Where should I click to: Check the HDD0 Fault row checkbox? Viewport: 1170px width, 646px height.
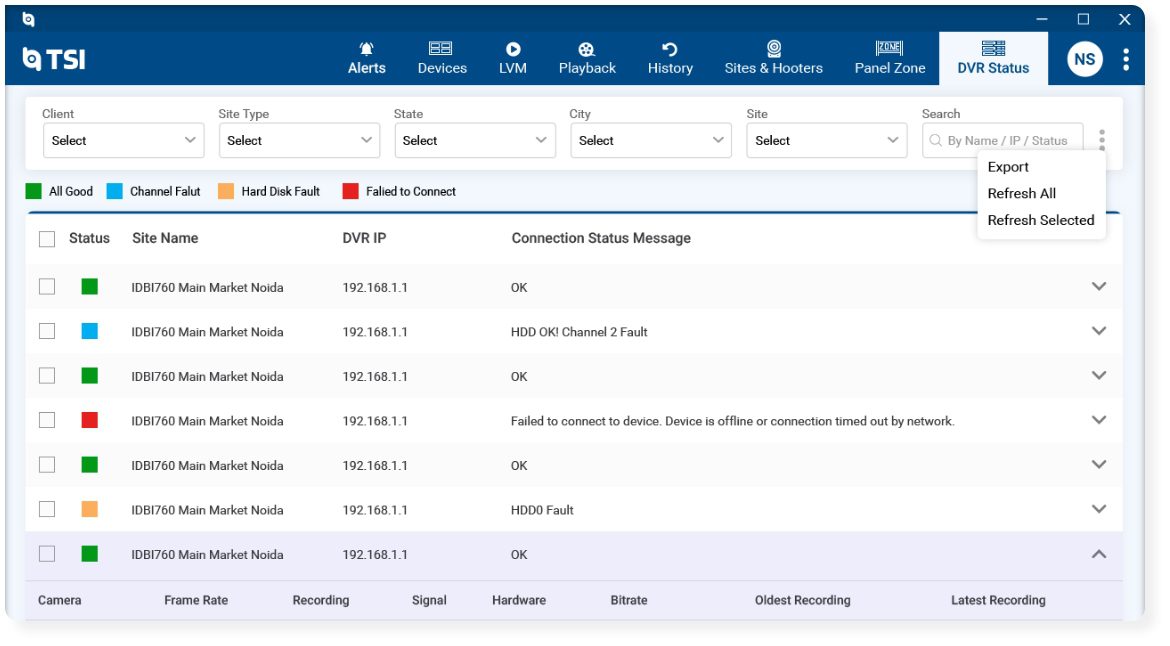[x=47, y=509]
